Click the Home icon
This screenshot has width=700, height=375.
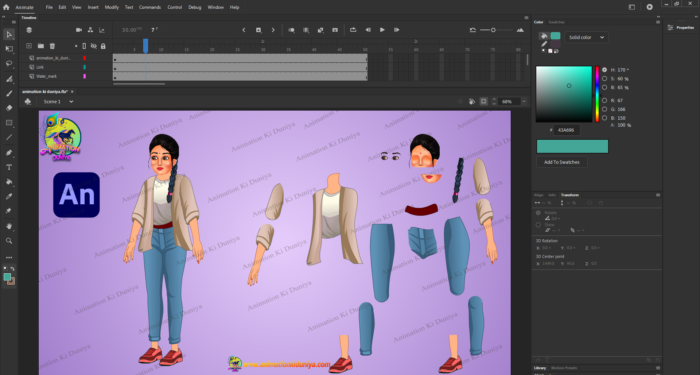pyautogui.click(x=6, y=7)
